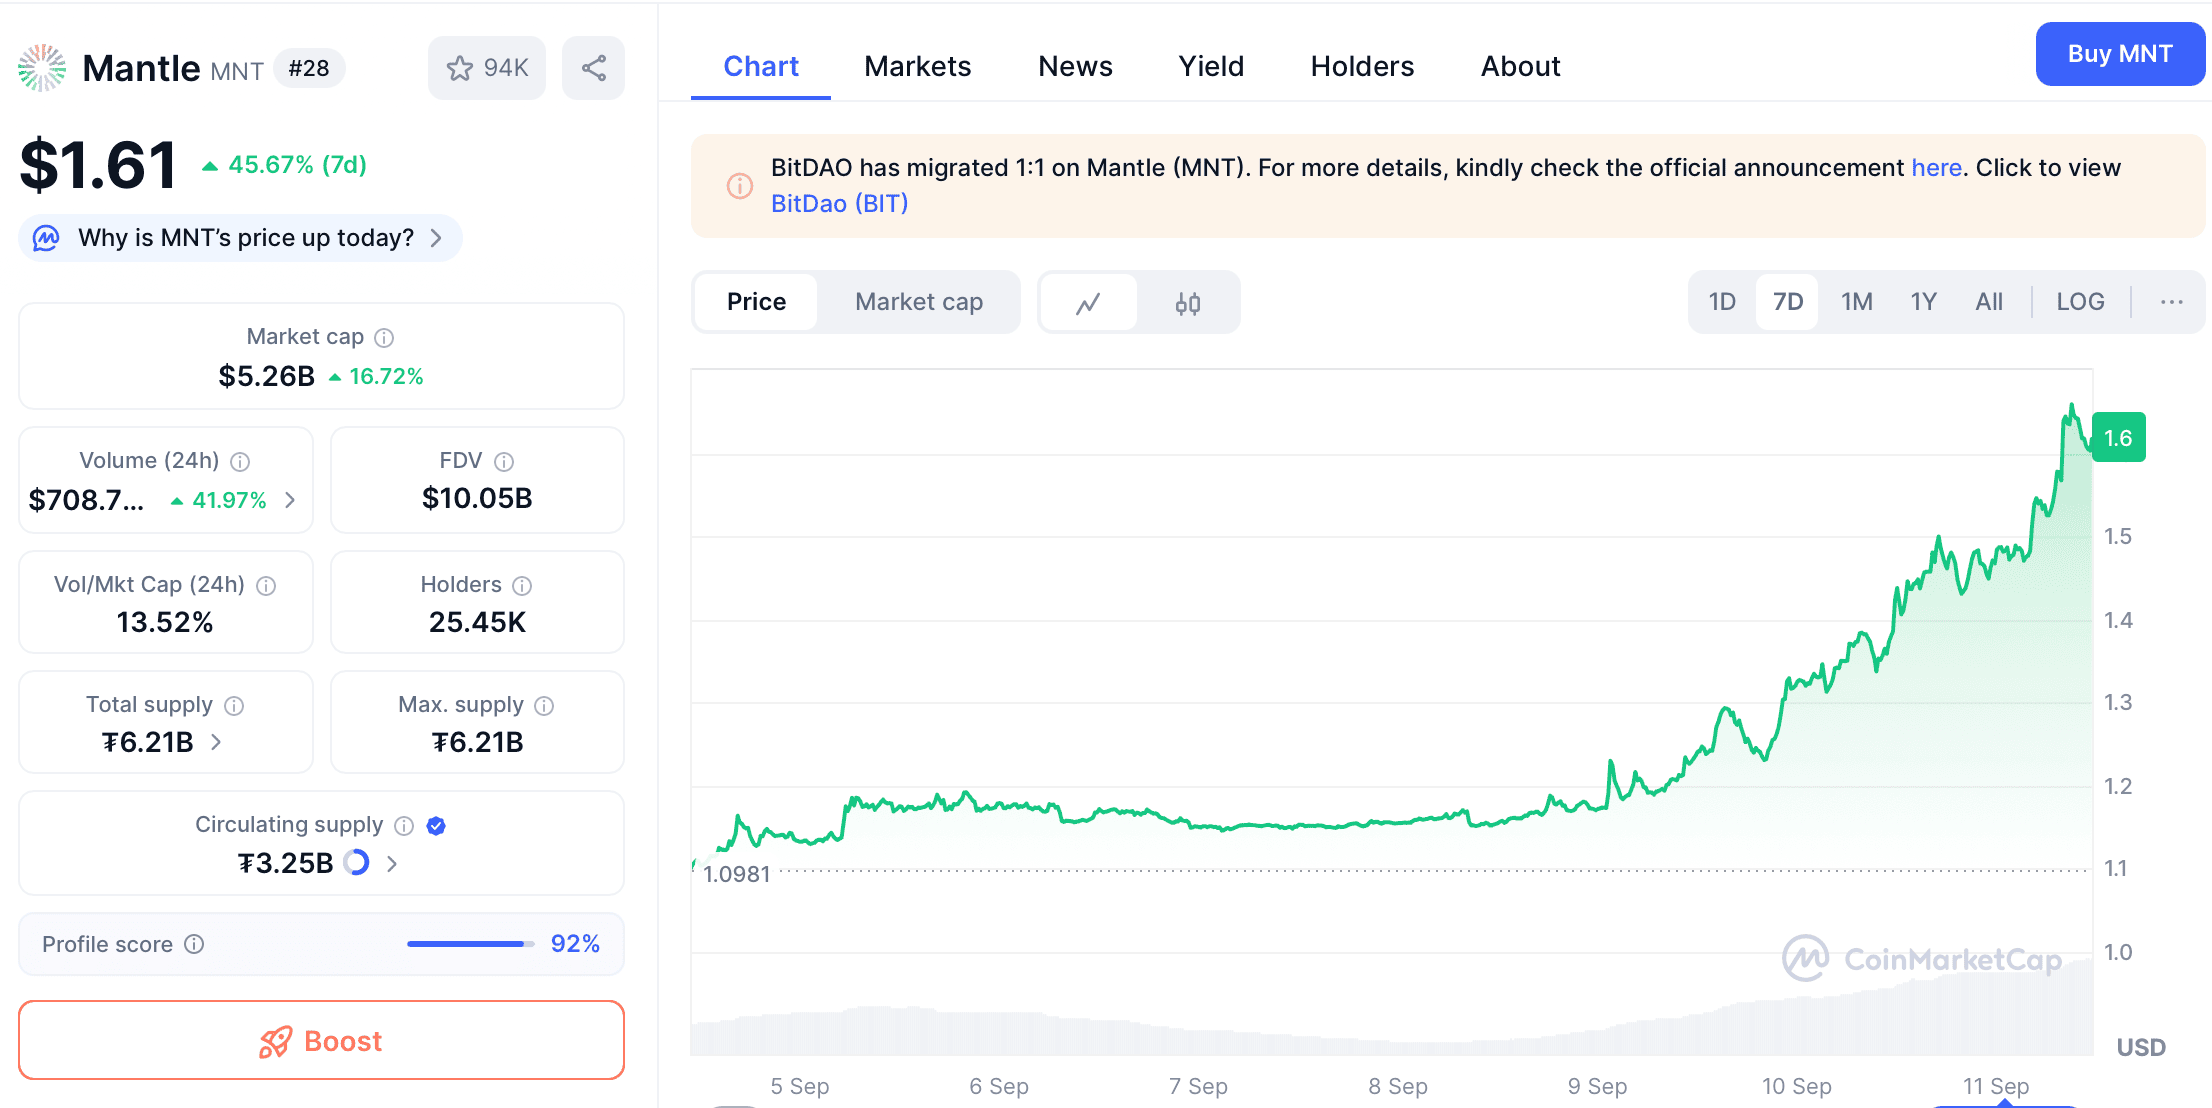This screenshot has height=1108, width=2212.
Task: Click the Buy MNT button
Action: [2119, 54]
